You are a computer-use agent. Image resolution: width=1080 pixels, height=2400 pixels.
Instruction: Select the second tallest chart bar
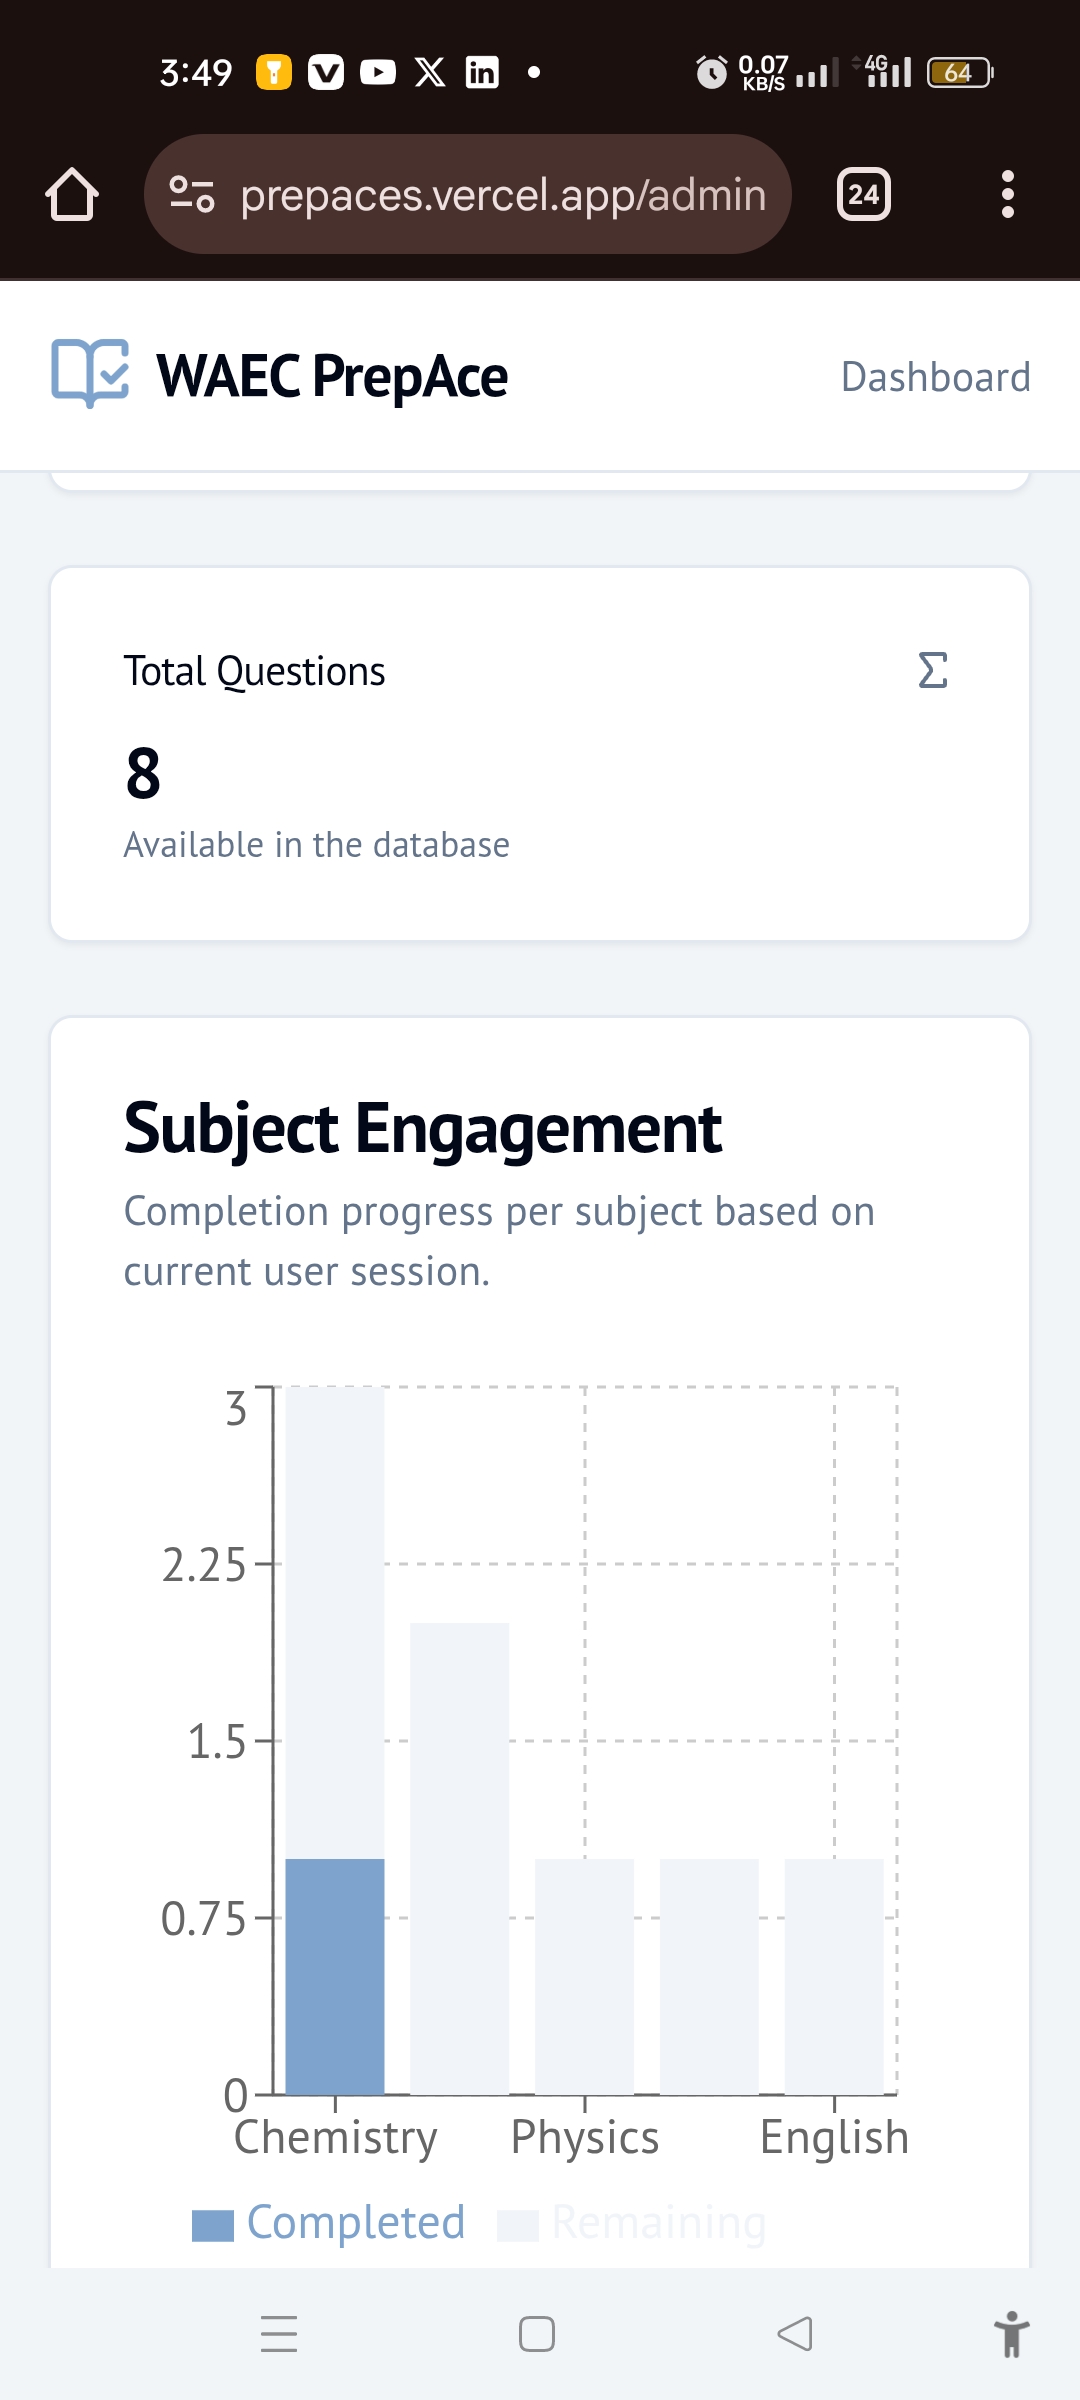click(459, 1858)
